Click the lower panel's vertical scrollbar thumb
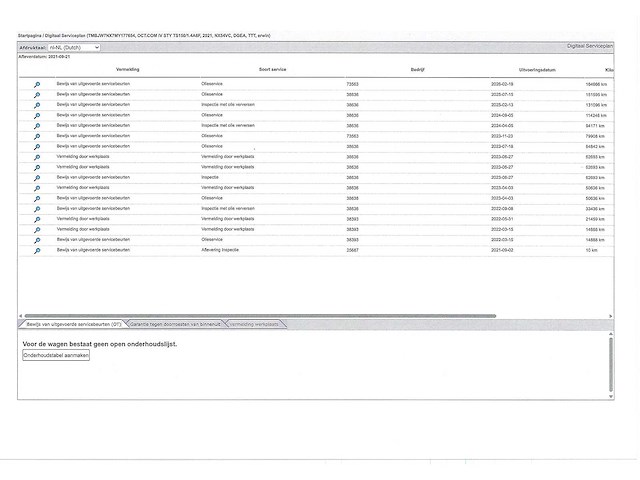The height and width of the screenshot is (480, 640). pos(611,364)
